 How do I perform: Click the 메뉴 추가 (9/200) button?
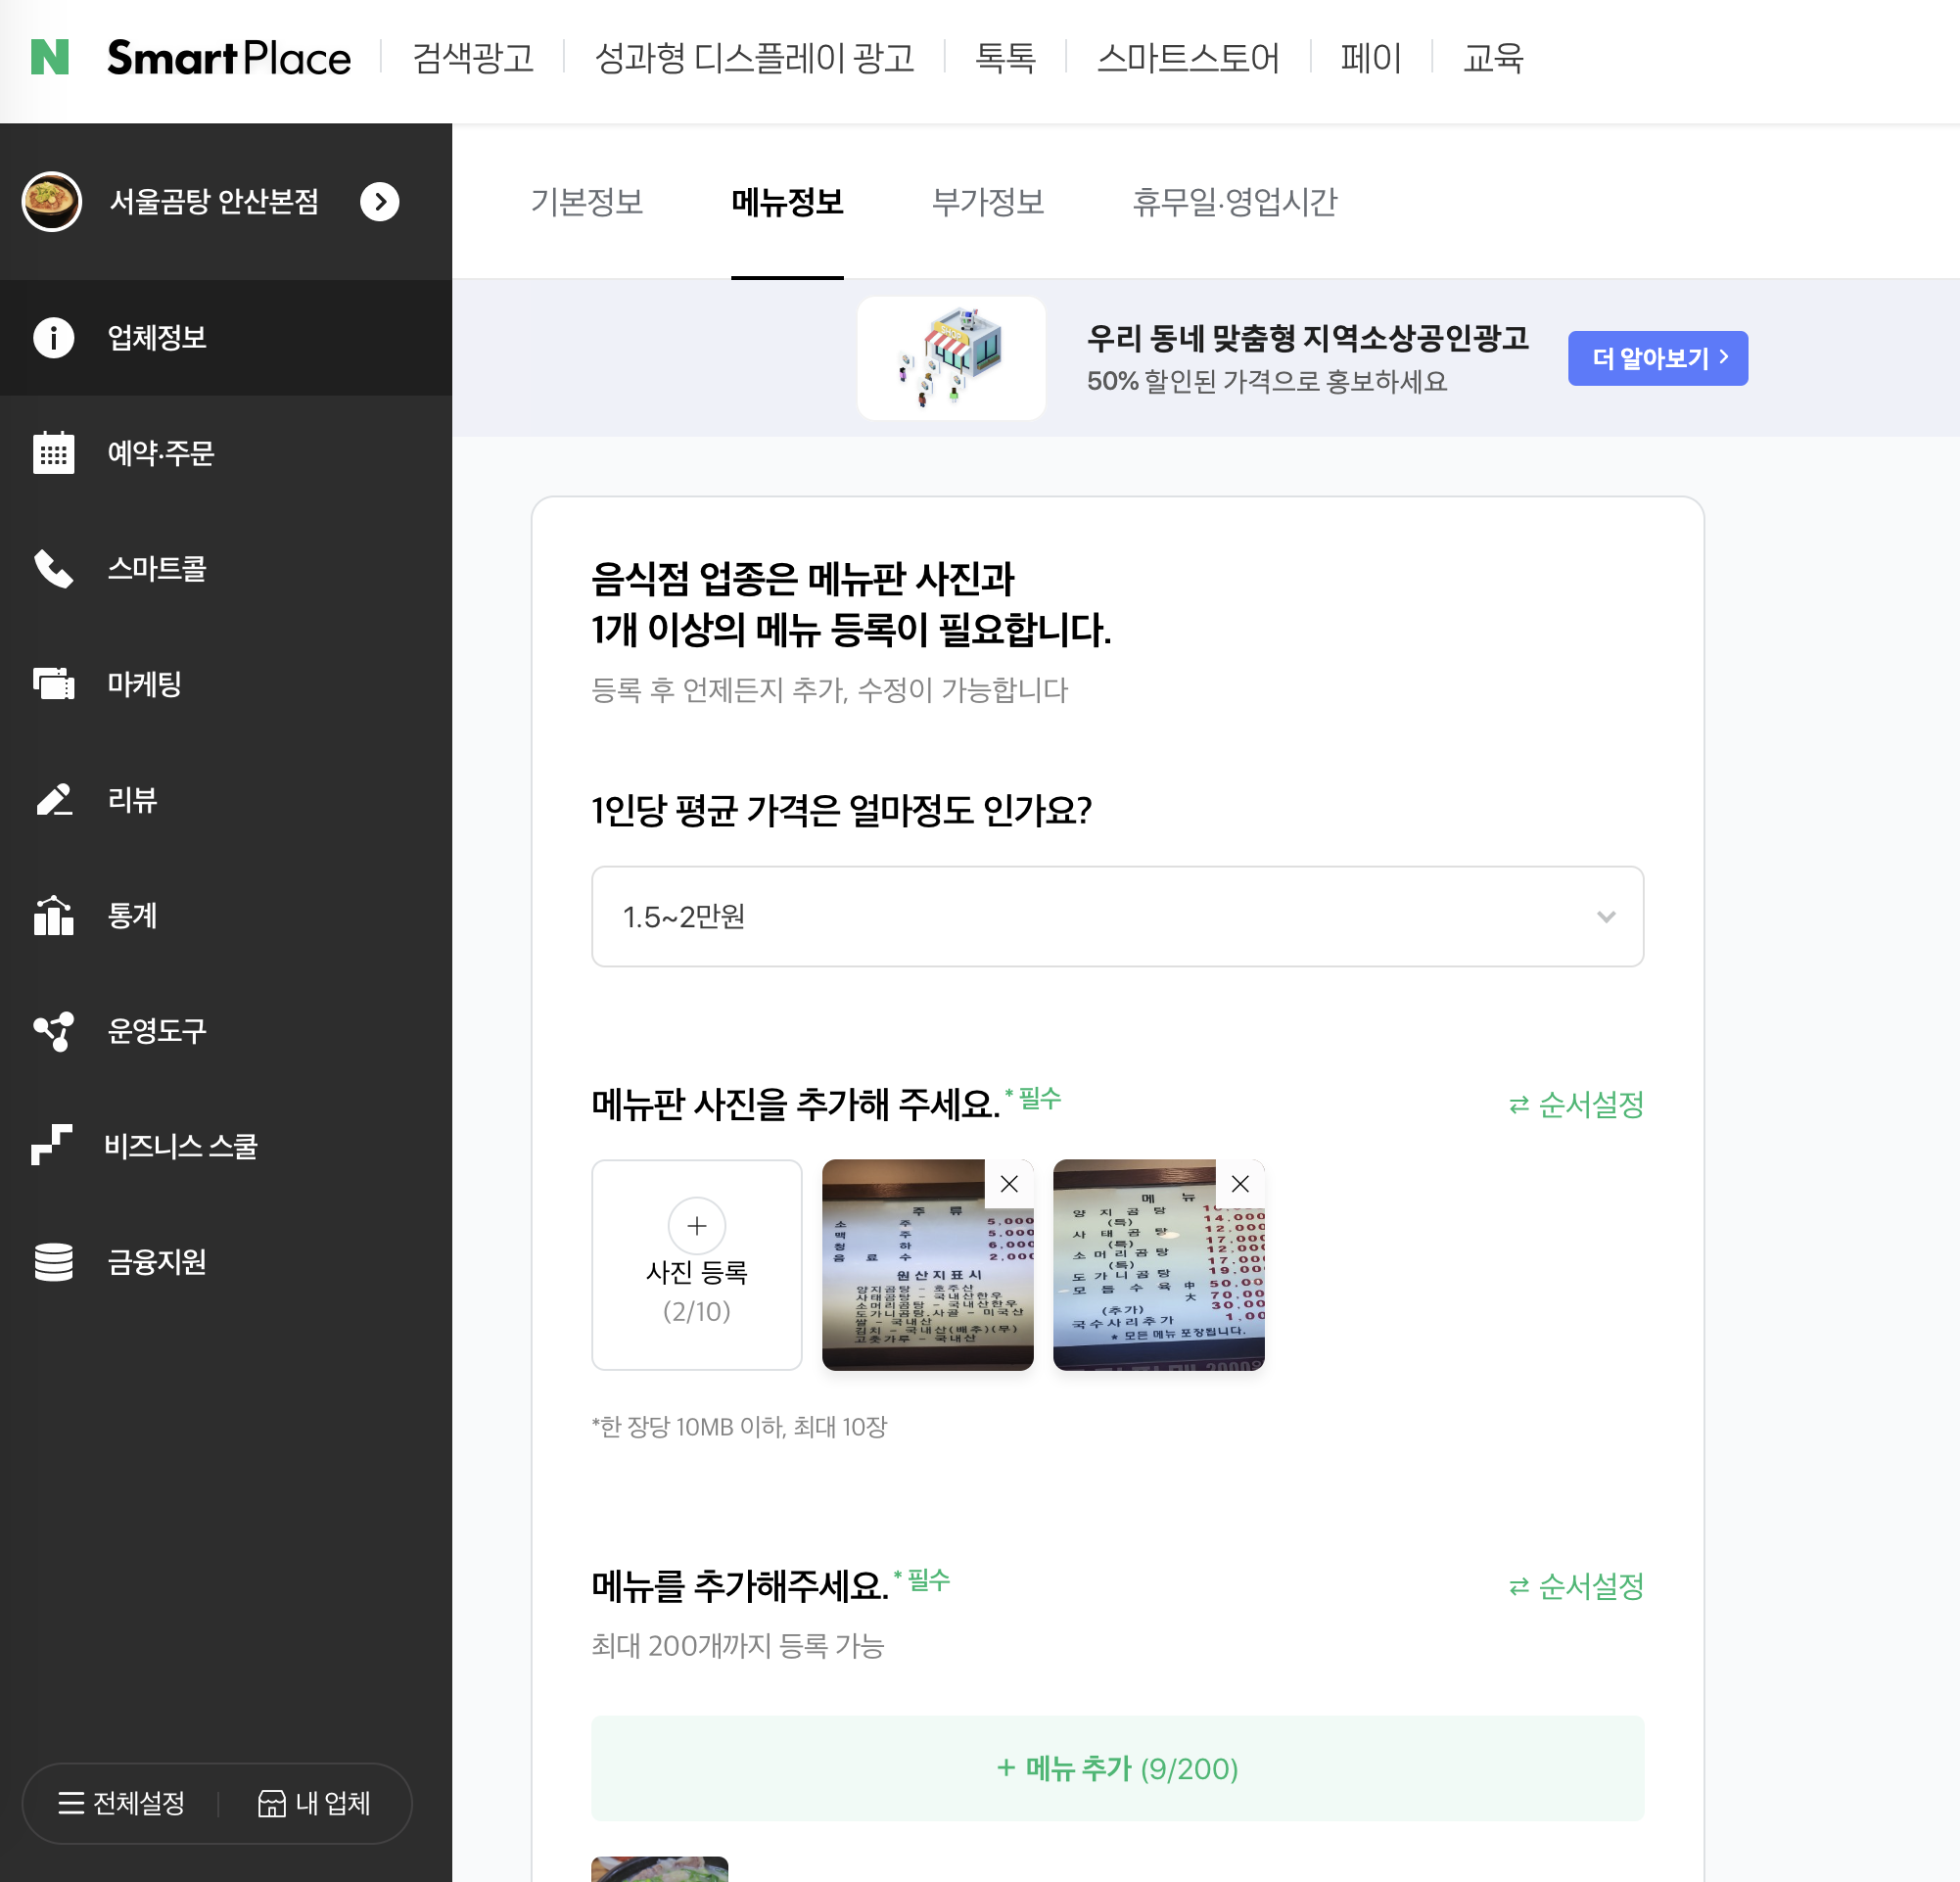pyautogui.click(x=1117, y=1768)
